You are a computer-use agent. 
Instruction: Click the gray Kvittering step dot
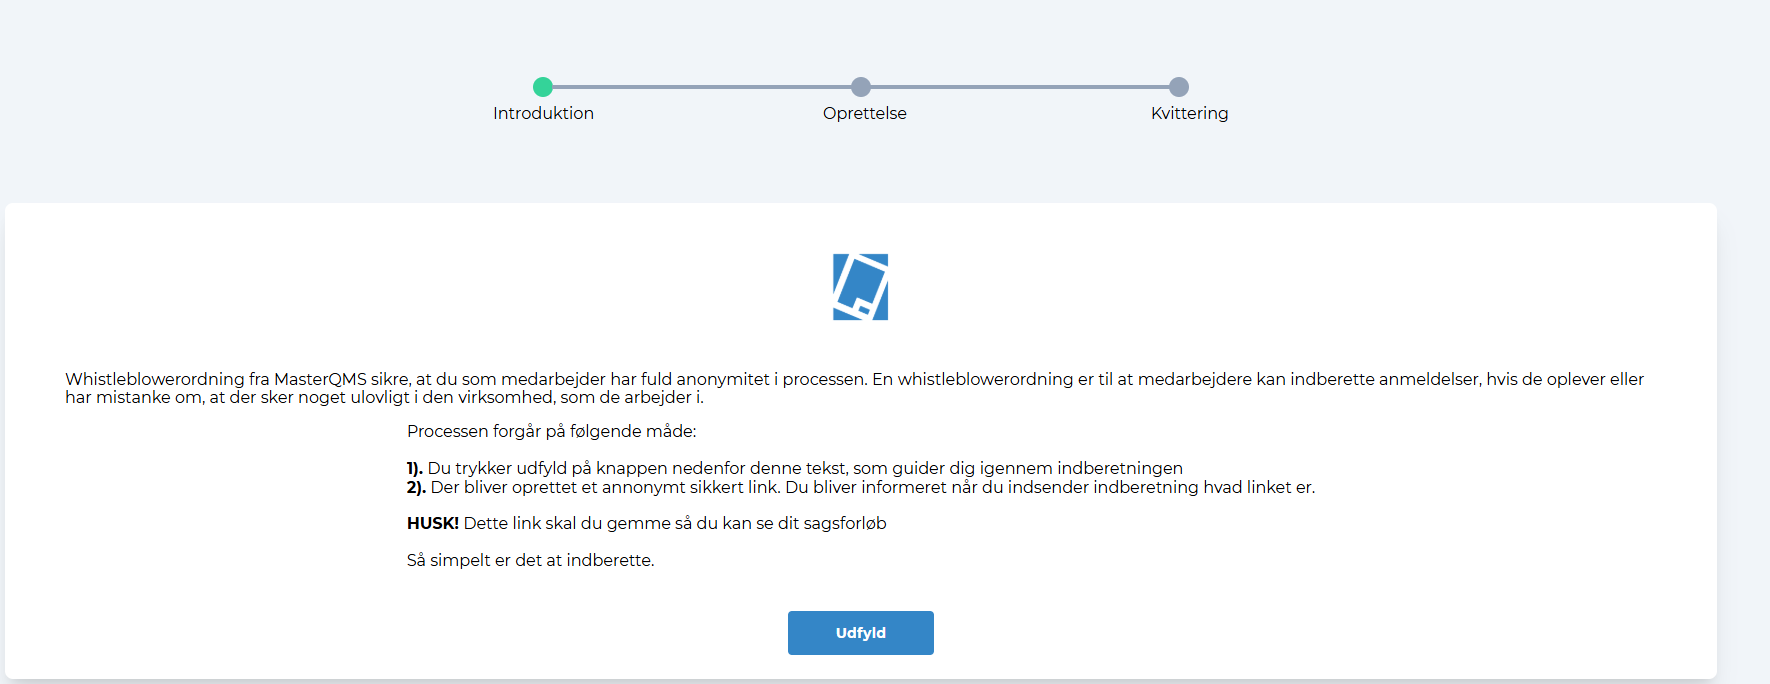click(x=1179, y=87)
